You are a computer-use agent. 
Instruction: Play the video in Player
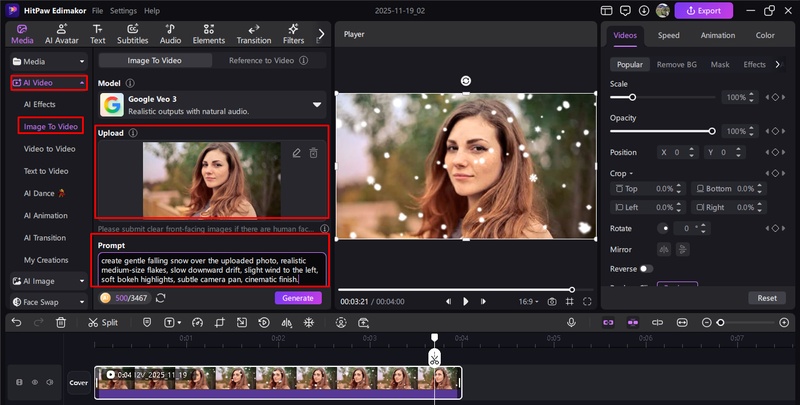[465, 301]
